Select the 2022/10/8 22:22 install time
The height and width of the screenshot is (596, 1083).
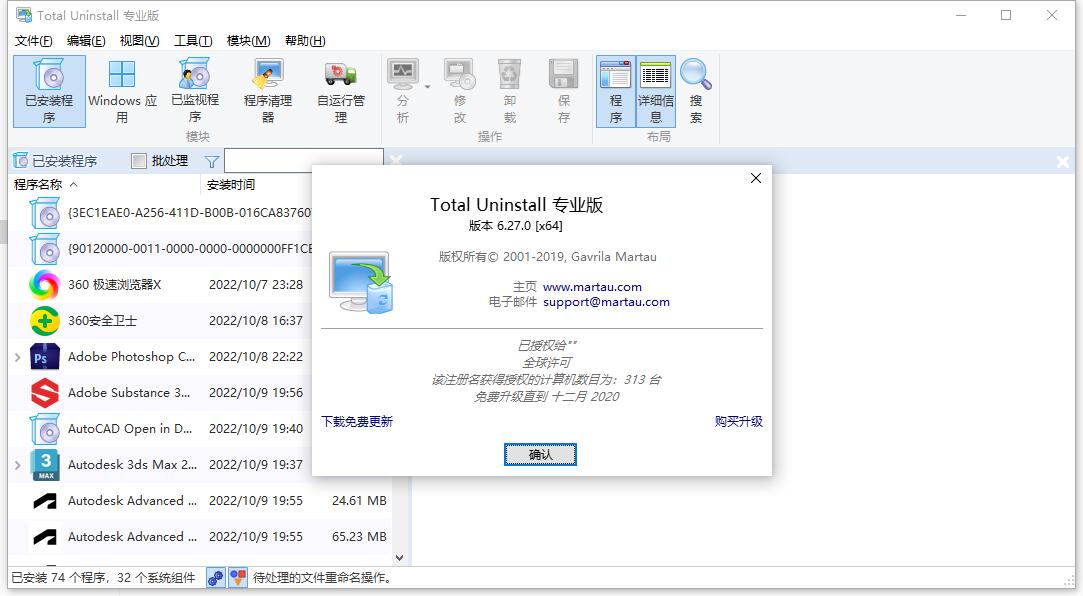(256, 357)
